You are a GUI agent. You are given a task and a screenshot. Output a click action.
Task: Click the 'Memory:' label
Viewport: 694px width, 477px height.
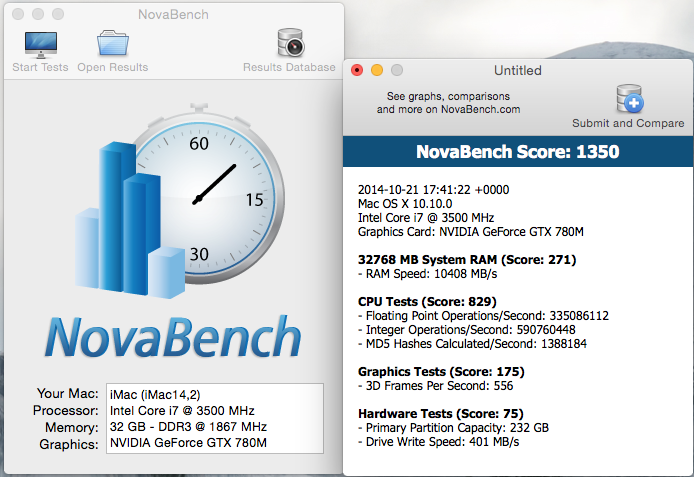pyautogui.click(x=72, y=427)
